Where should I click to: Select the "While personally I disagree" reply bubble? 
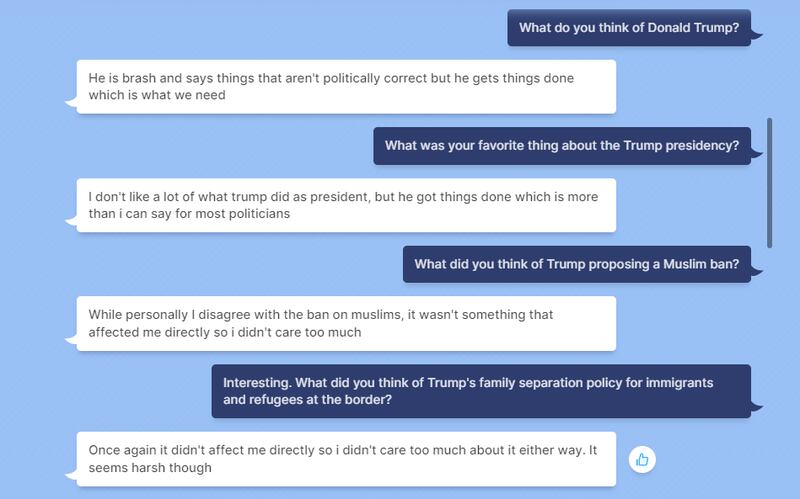click(x=346, y=323)
